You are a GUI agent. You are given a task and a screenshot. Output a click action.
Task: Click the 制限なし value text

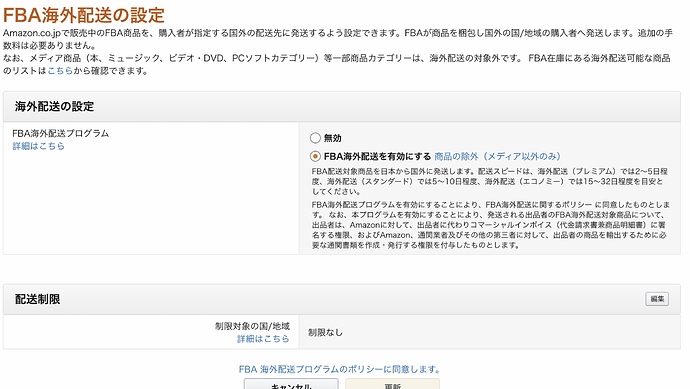click(325, 333)
